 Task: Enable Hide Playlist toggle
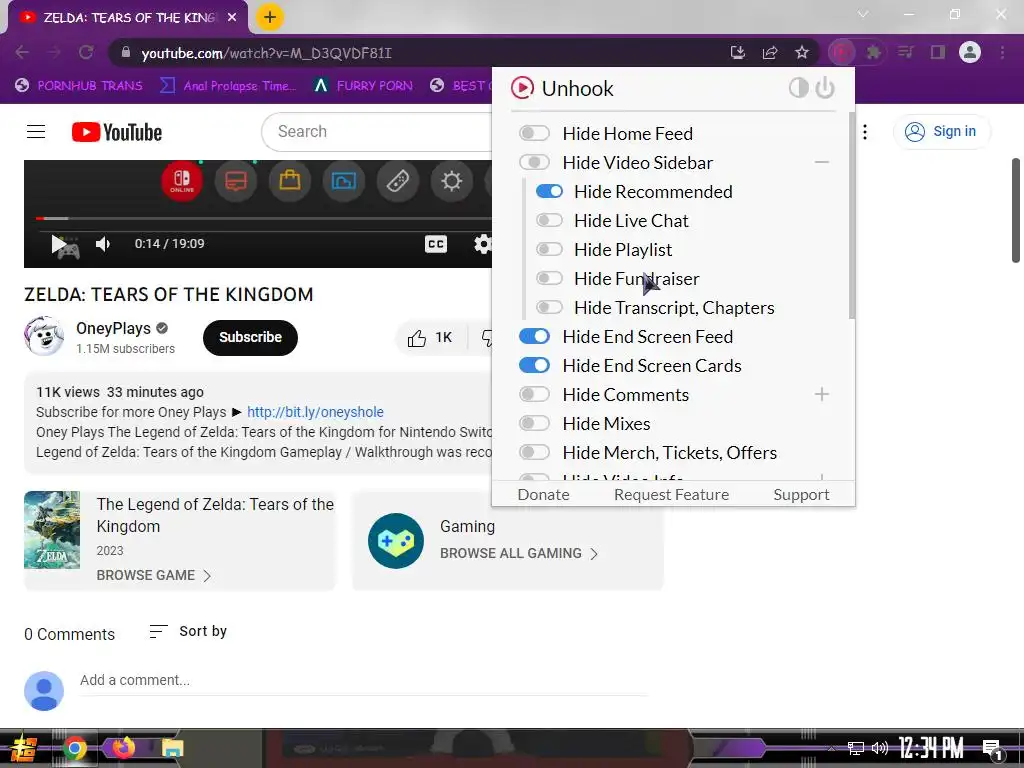(x=549, y=249)
